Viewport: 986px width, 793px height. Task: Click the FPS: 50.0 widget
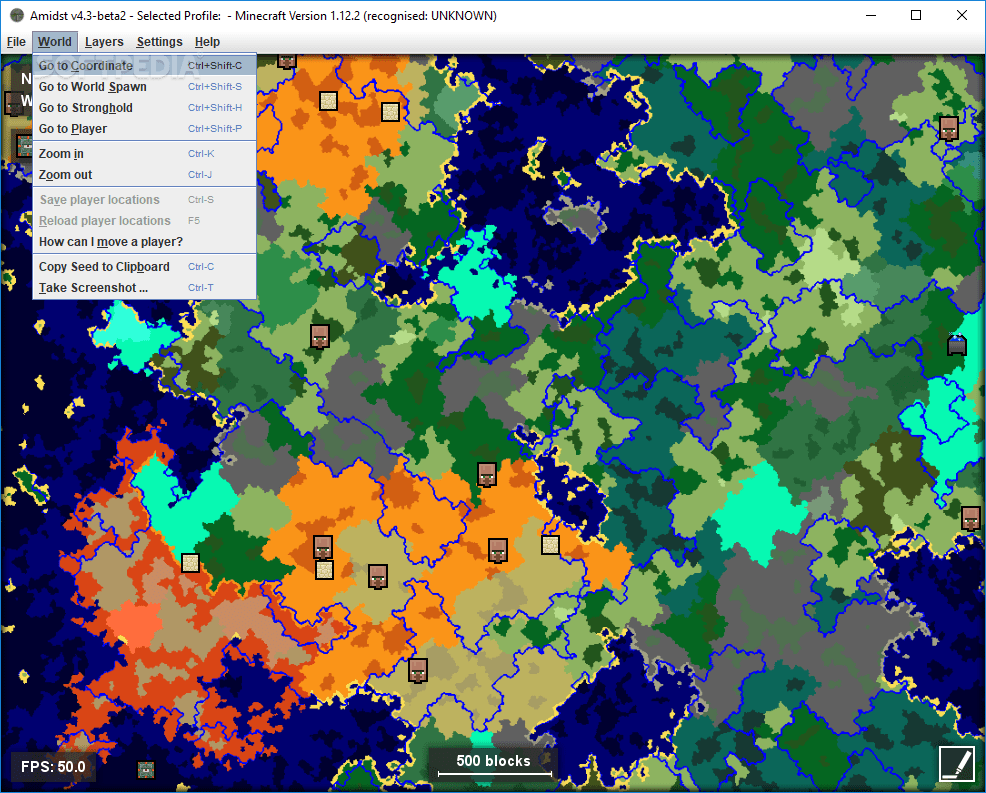(53, 767)
